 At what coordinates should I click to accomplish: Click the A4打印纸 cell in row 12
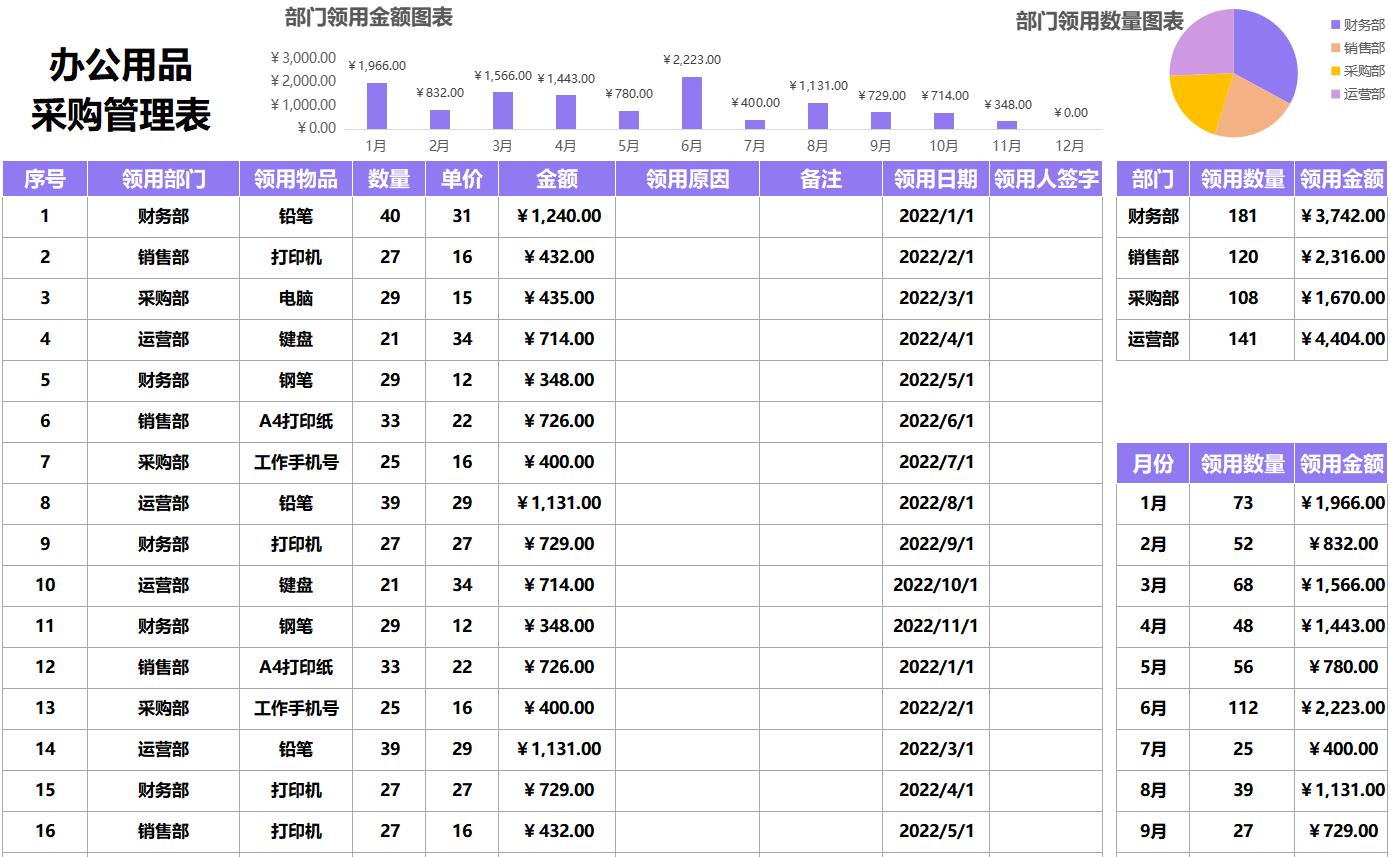click(x=296, y=667)
